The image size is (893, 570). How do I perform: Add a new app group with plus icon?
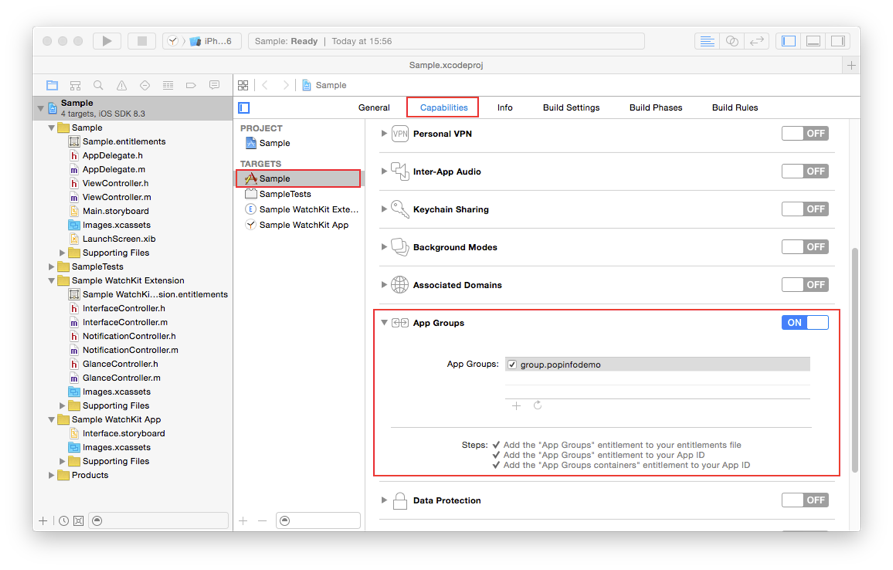(x=516, y=406)
